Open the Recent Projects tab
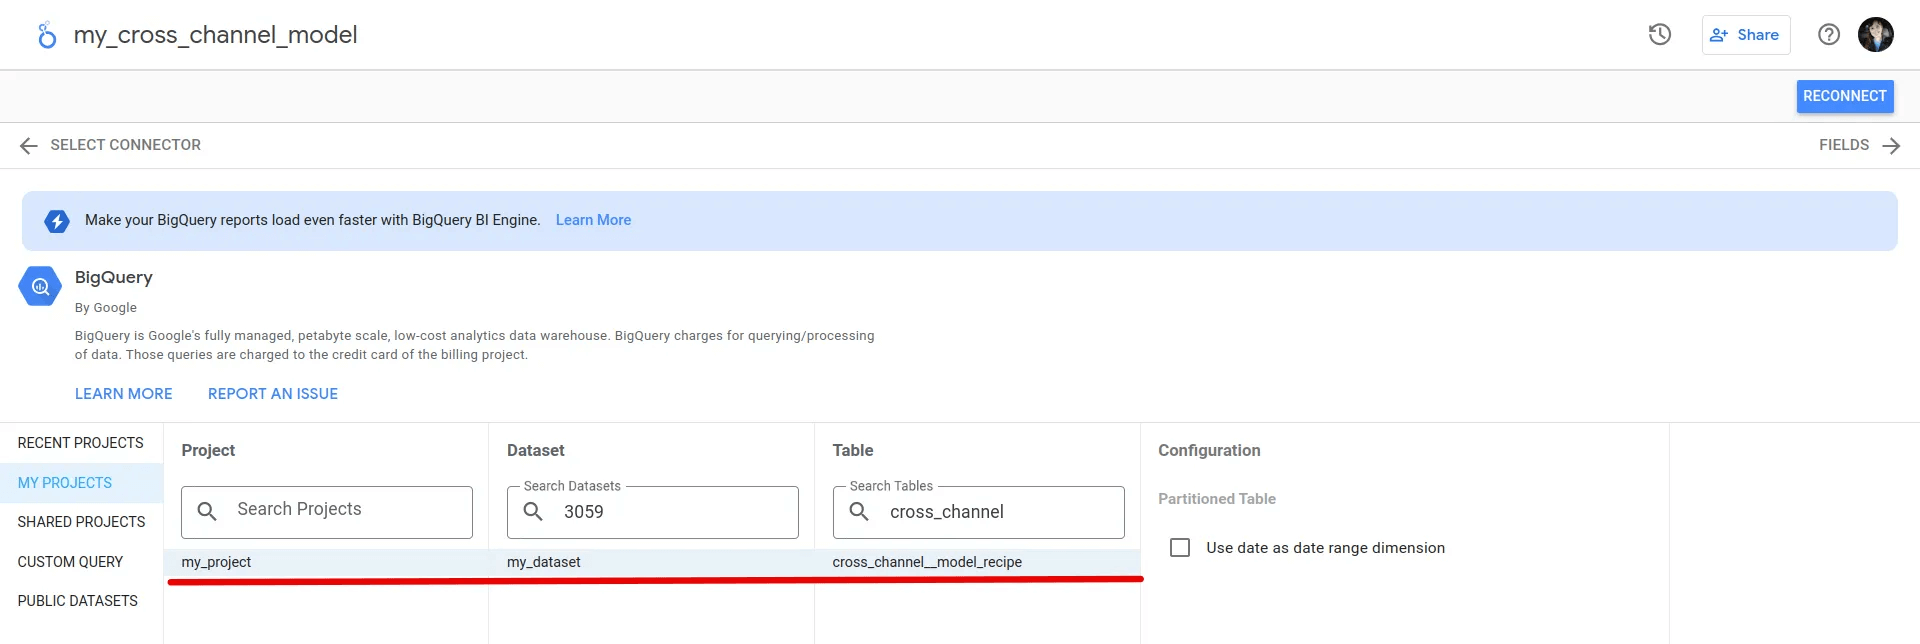1920x644 pixels. click(x=81, y=443)
